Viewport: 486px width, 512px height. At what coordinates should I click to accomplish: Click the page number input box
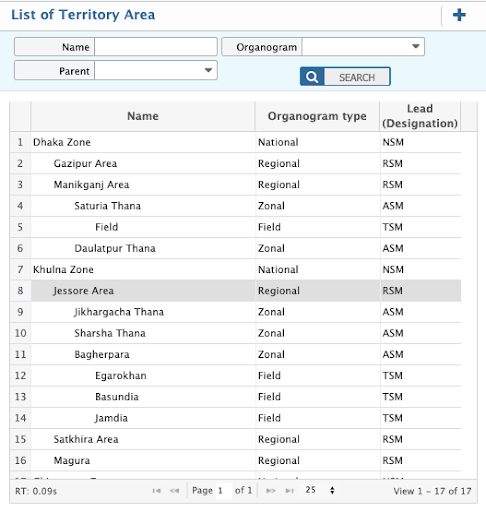(x=224, y=490)
